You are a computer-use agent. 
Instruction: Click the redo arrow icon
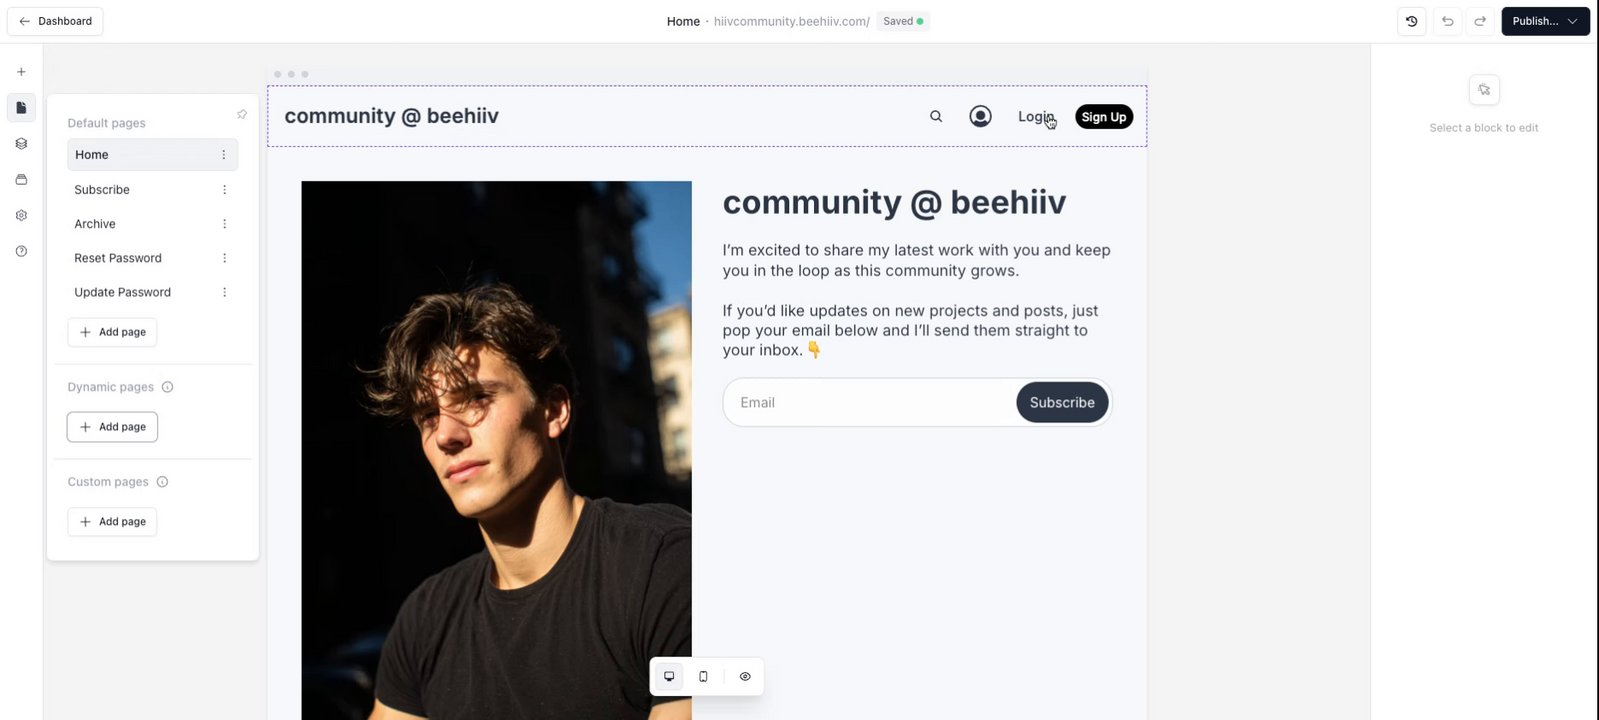1480,21
